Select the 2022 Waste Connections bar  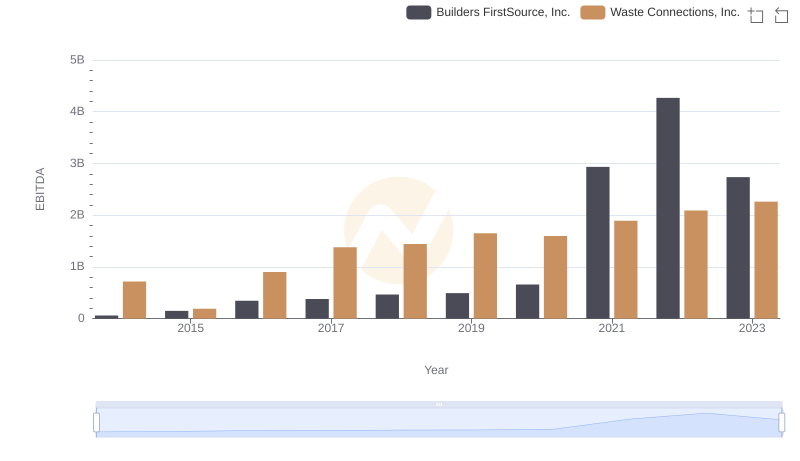(x=696, y=265)
